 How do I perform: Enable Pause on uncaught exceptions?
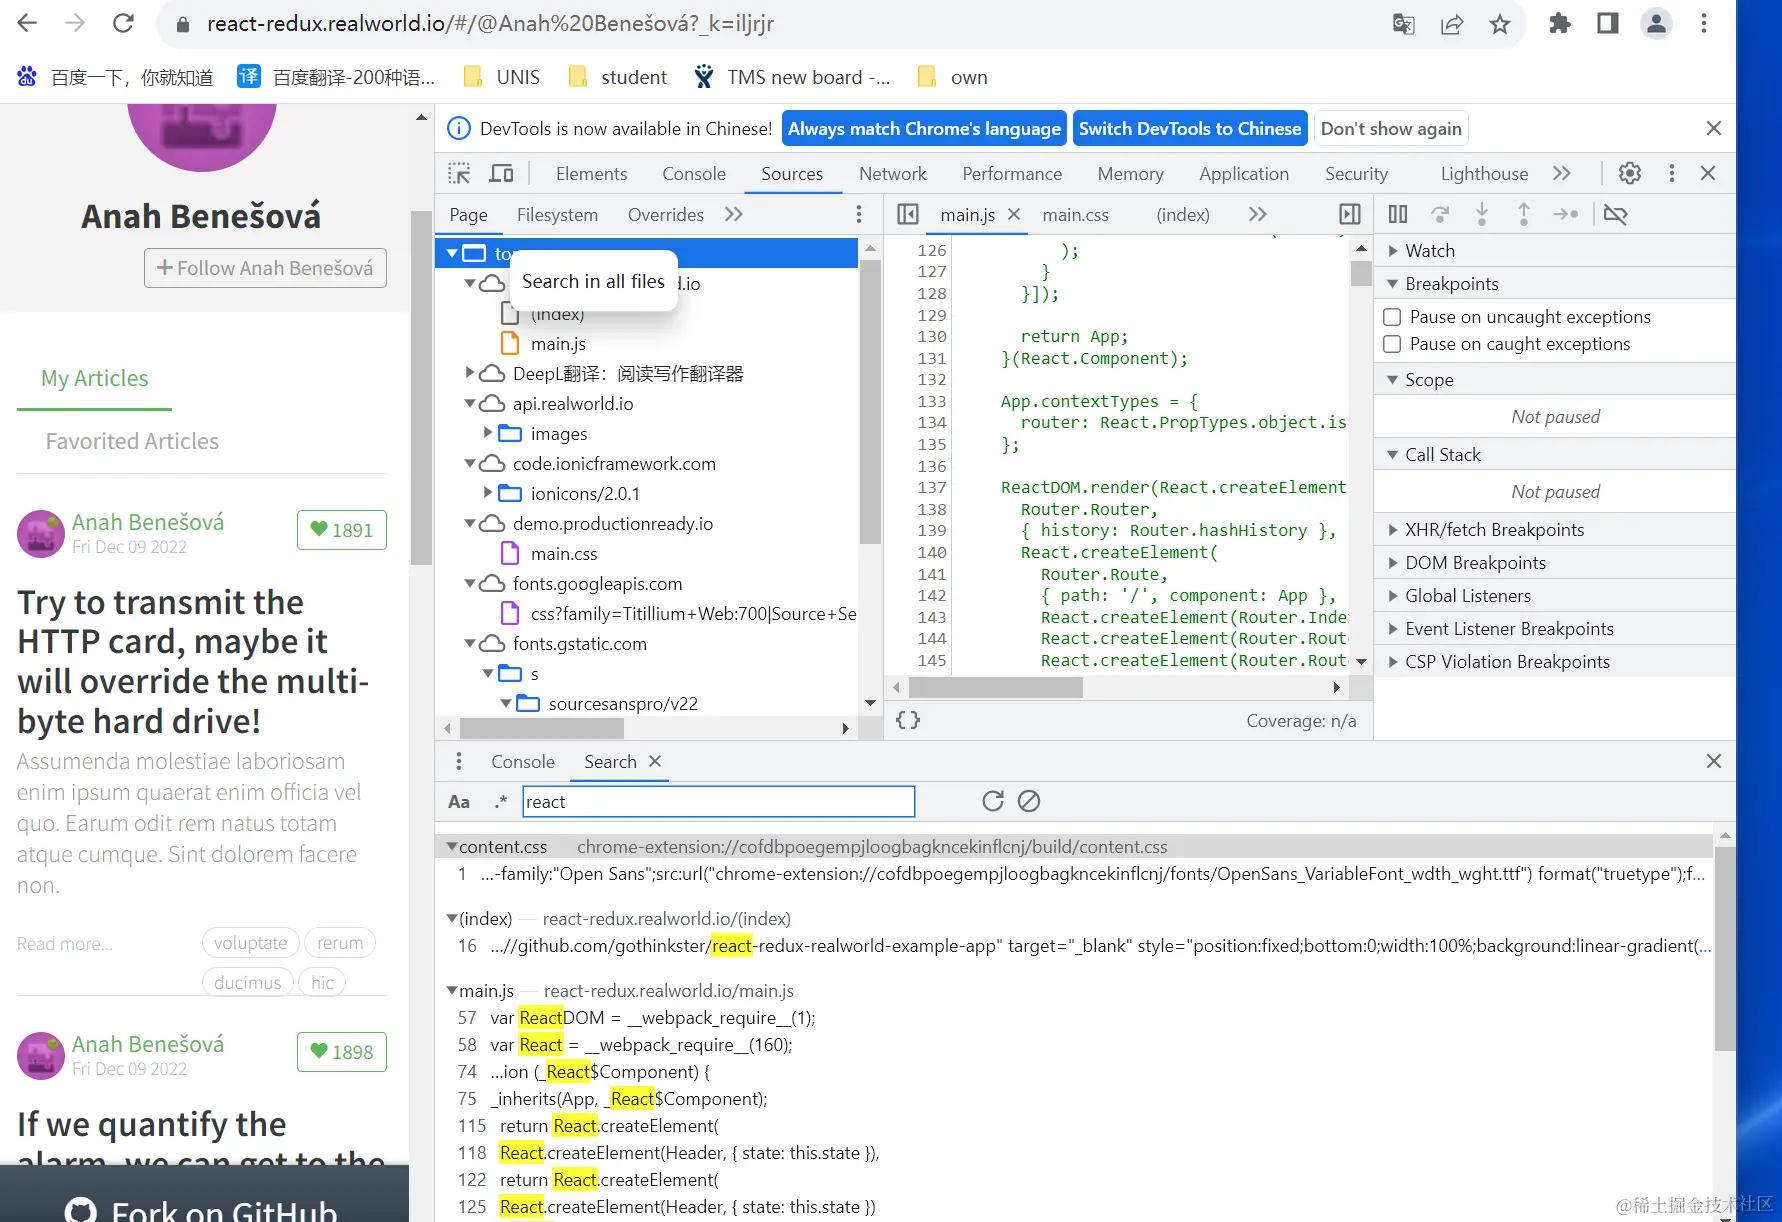[x=1392, y=317]
